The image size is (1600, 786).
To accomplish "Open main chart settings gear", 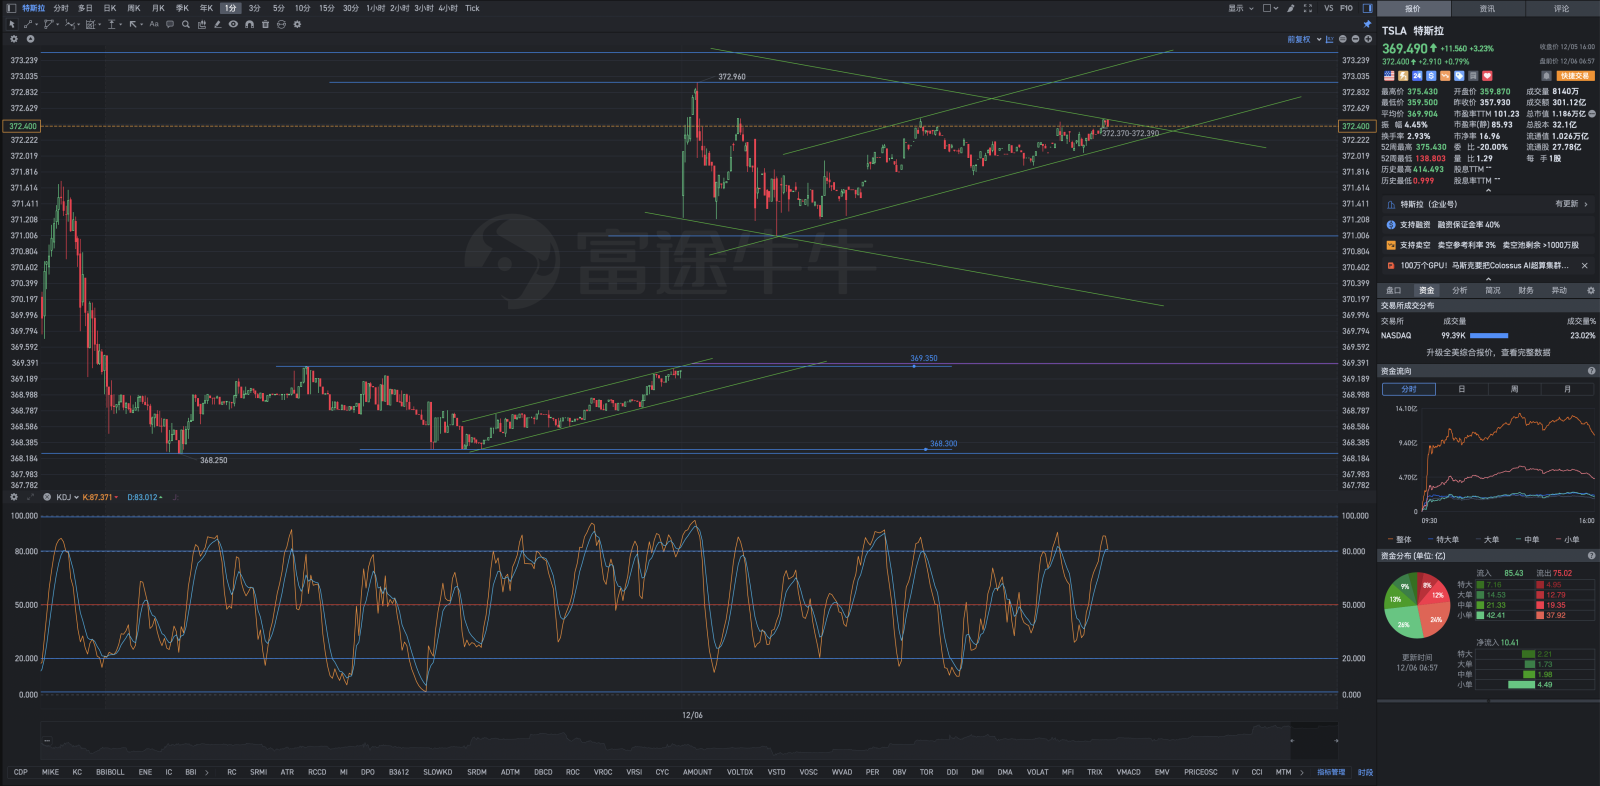I will [14, 39].
